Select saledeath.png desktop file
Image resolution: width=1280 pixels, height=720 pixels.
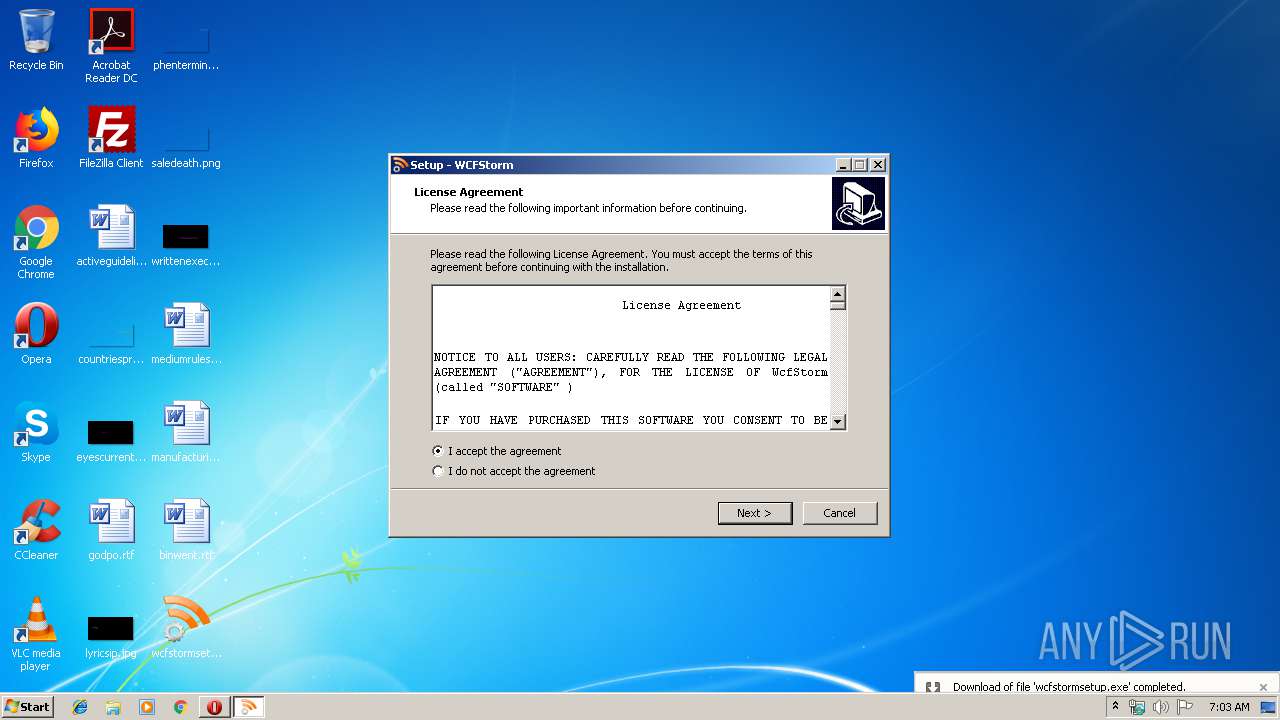tap(186, 145)
